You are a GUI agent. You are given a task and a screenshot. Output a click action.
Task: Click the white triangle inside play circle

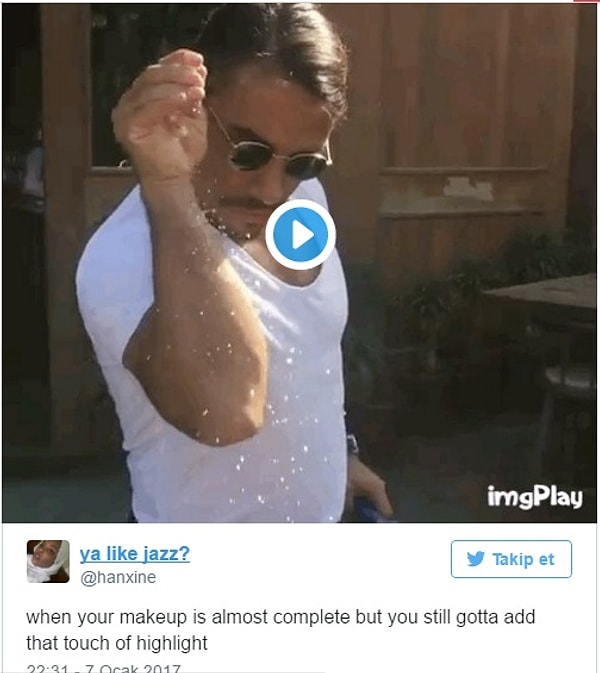(x=303, y=235)
